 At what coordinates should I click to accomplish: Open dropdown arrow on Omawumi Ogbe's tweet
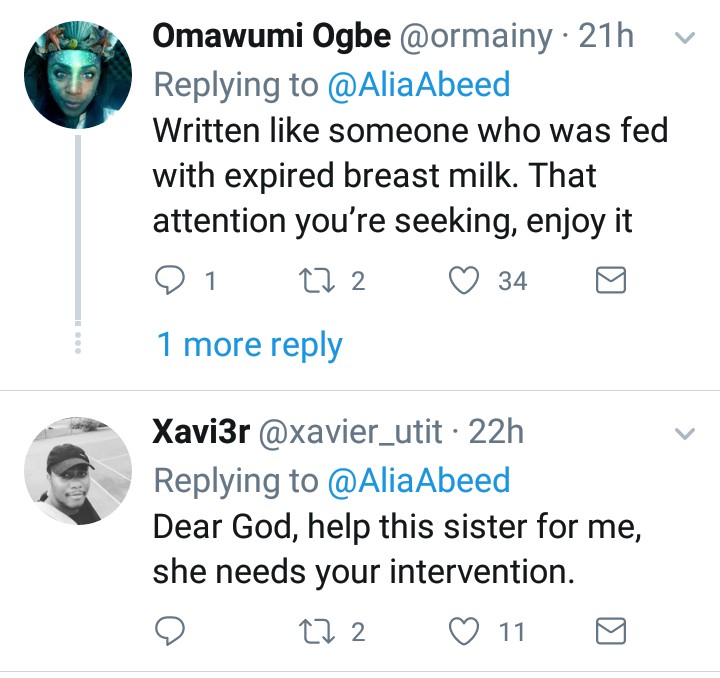pyautogui.click(x=685, y=39)
